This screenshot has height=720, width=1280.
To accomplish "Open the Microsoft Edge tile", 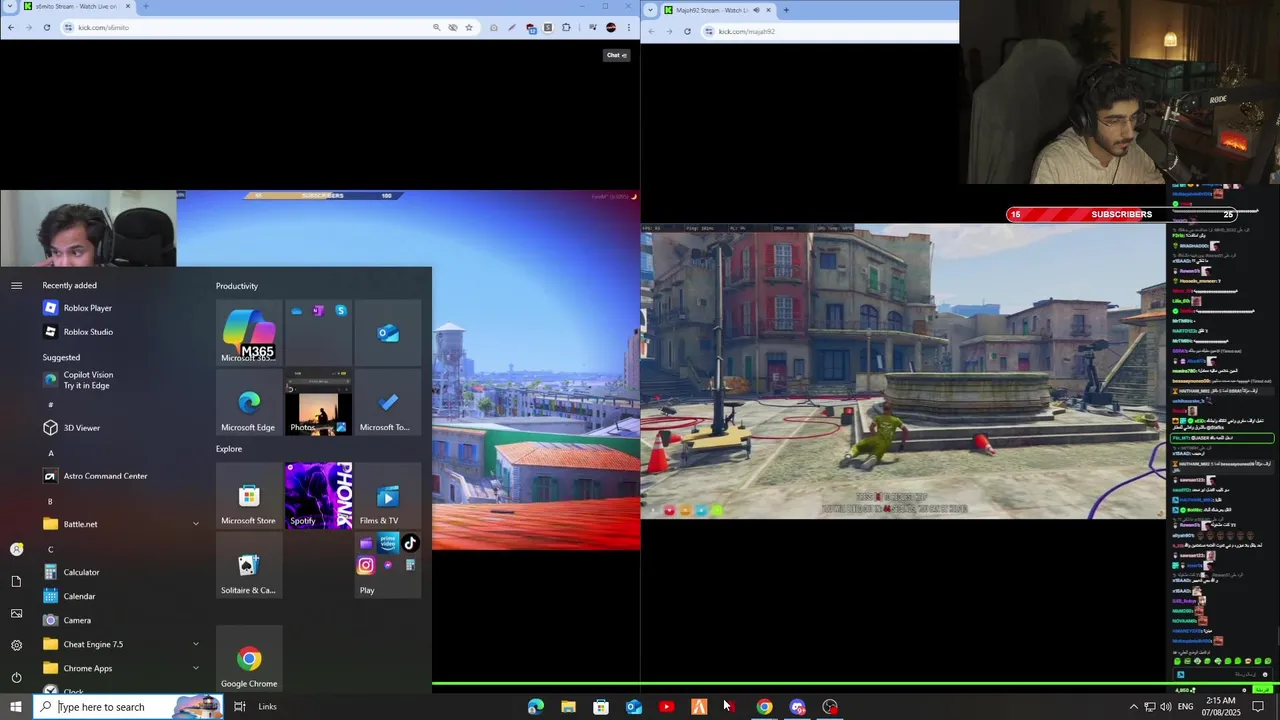I will click(249, 403).
